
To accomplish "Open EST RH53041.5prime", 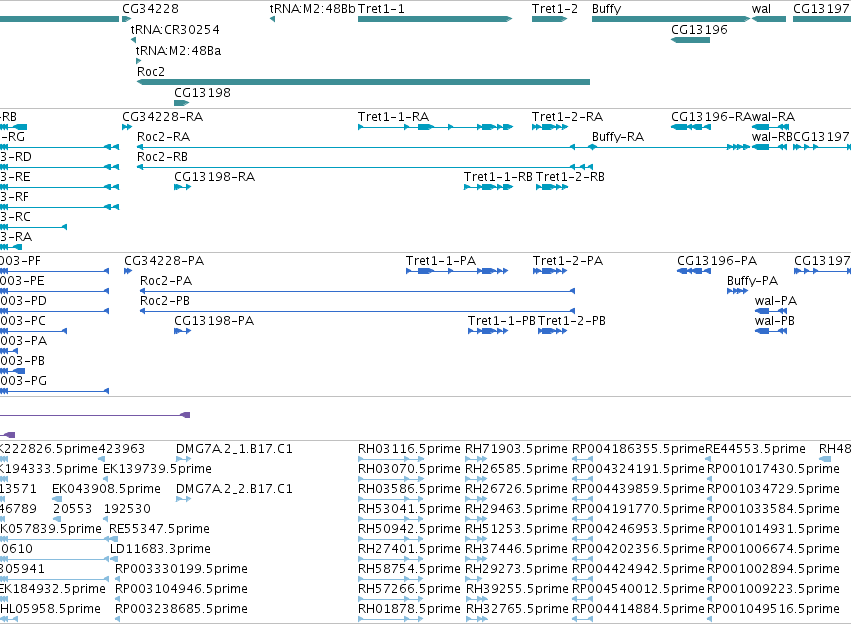I will 409,510.
